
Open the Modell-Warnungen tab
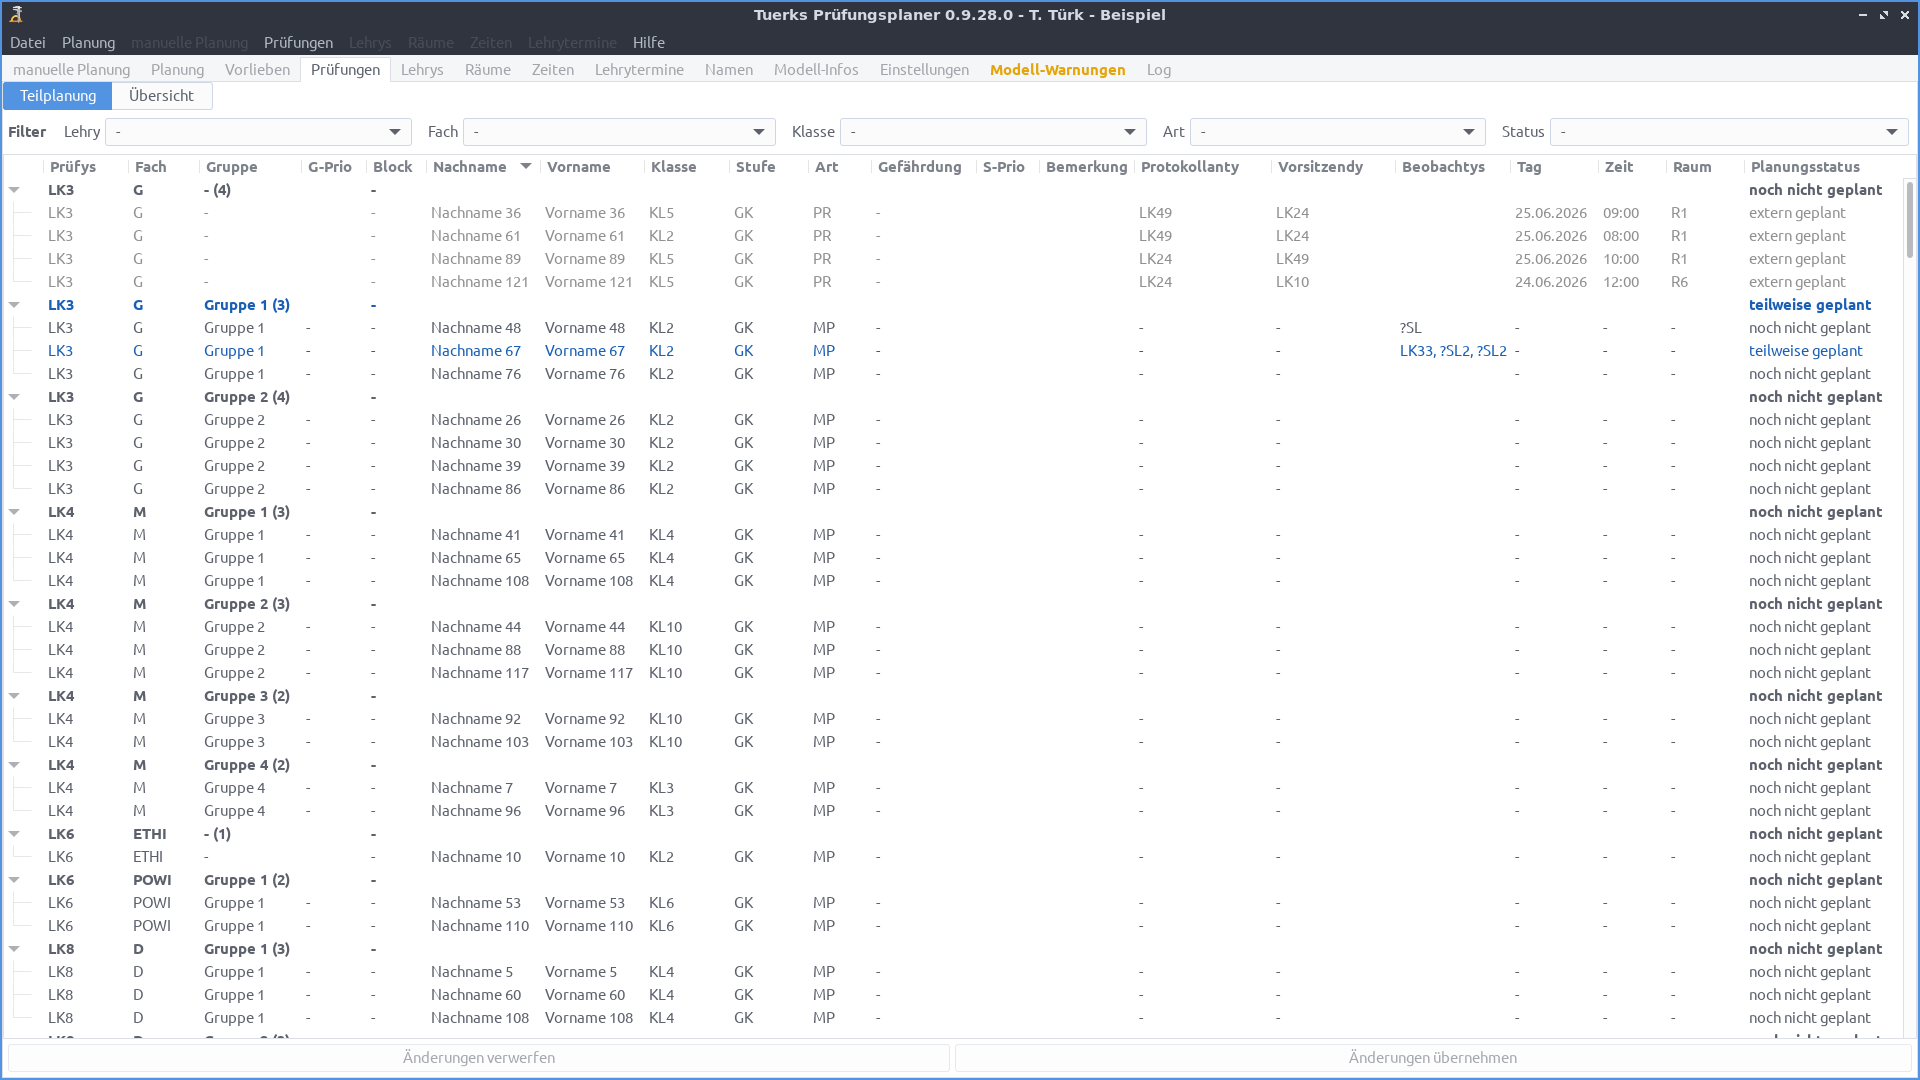pos(1057,70)
